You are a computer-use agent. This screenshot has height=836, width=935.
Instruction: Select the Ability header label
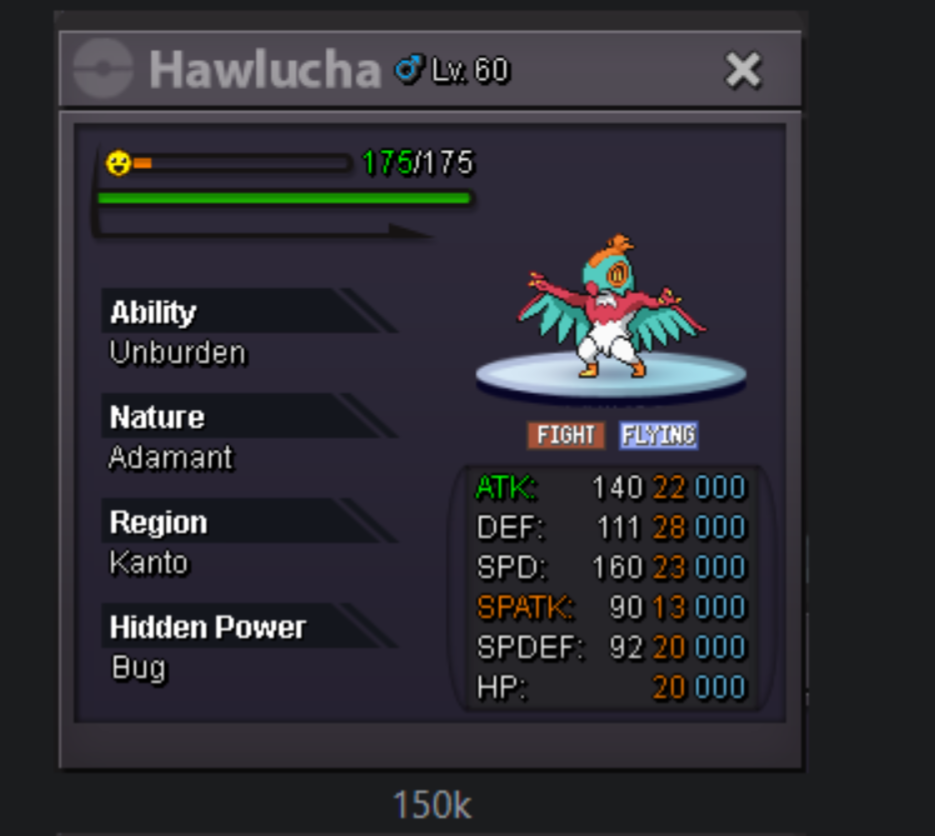click(153, 312)
